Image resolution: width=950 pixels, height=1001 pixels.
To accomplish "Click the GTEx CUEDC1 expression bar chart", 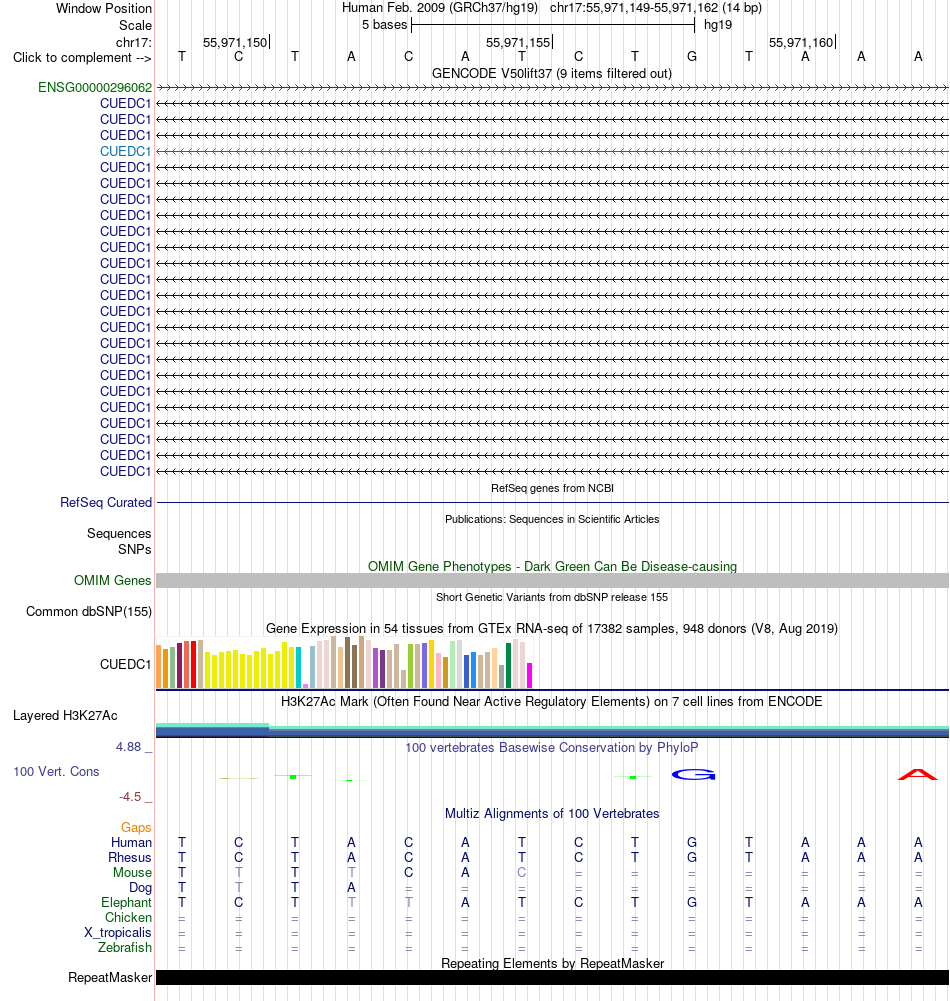I will (344, 662).
